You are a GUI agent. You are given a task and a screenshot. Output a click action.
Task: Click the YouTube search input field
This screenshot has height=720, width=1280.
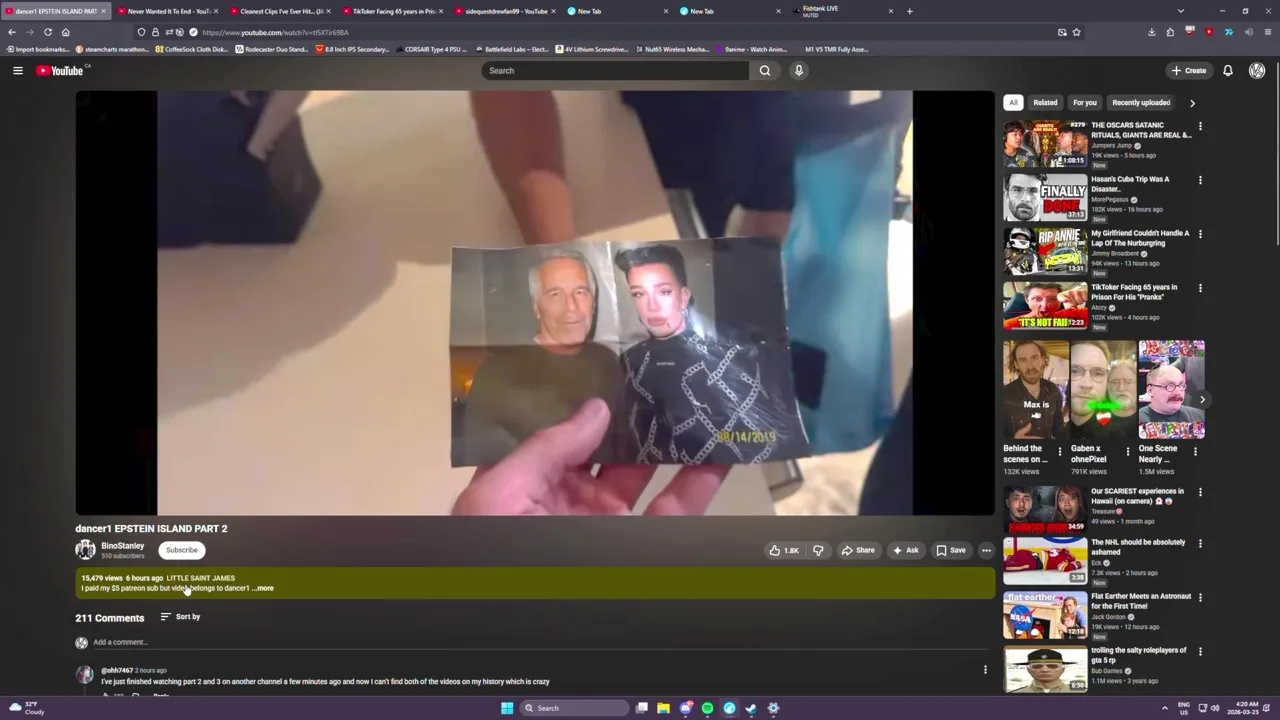pos(615,70)
